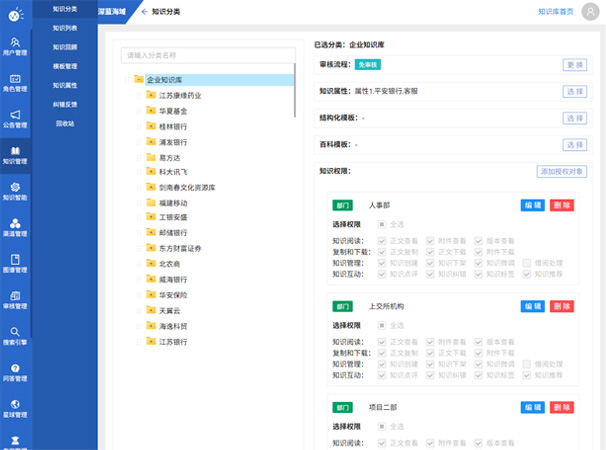
Task: Open 回收站 submenu item
Action: pyautogui.click(x=65, y=123)
